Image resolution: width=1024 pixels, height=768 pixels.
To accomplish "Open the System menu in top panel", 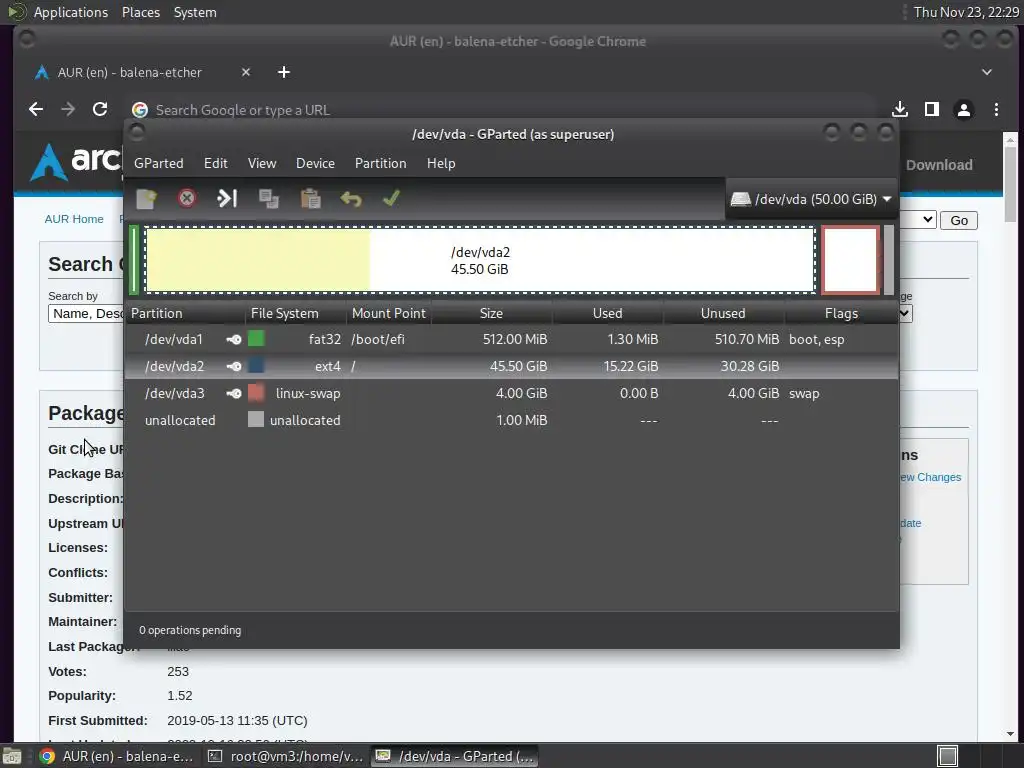I will click(195, 12).
